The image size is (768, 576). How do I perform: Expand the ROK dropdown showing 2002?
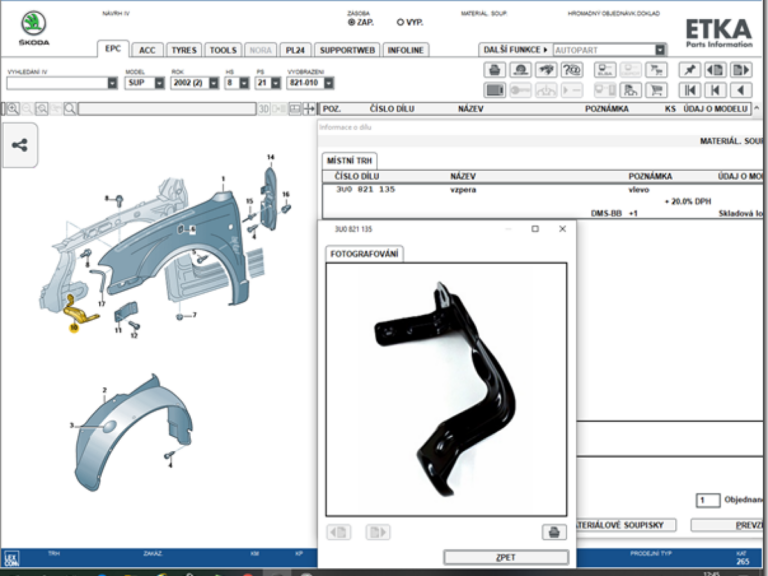pos(212,83)
